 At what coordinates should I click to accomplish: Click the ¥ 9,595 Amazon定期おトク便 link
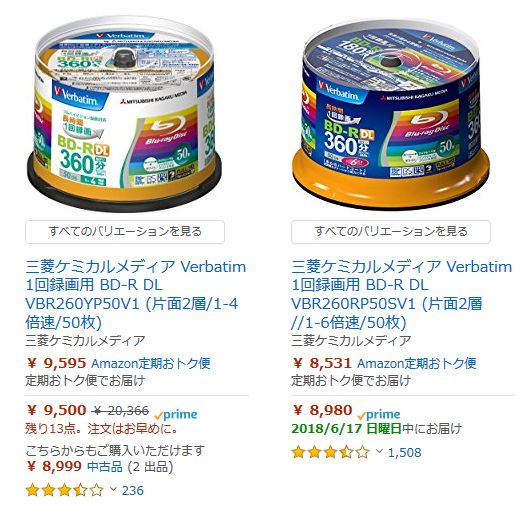click(x=118, y=363)
